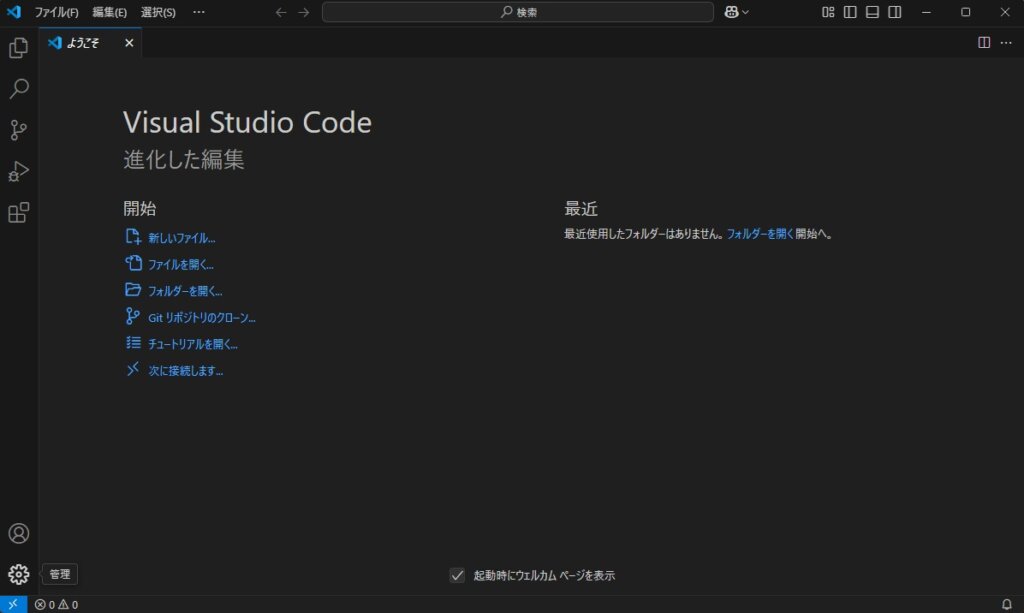Screen dimensions: 1024x613
Task: Minimize the VS Code window
Action: (926, 12)
